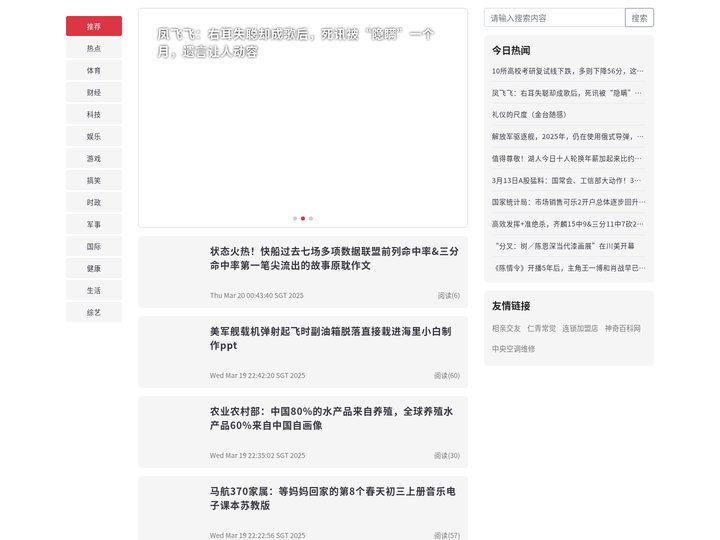Switch to the 体育 category

point(94,70)
